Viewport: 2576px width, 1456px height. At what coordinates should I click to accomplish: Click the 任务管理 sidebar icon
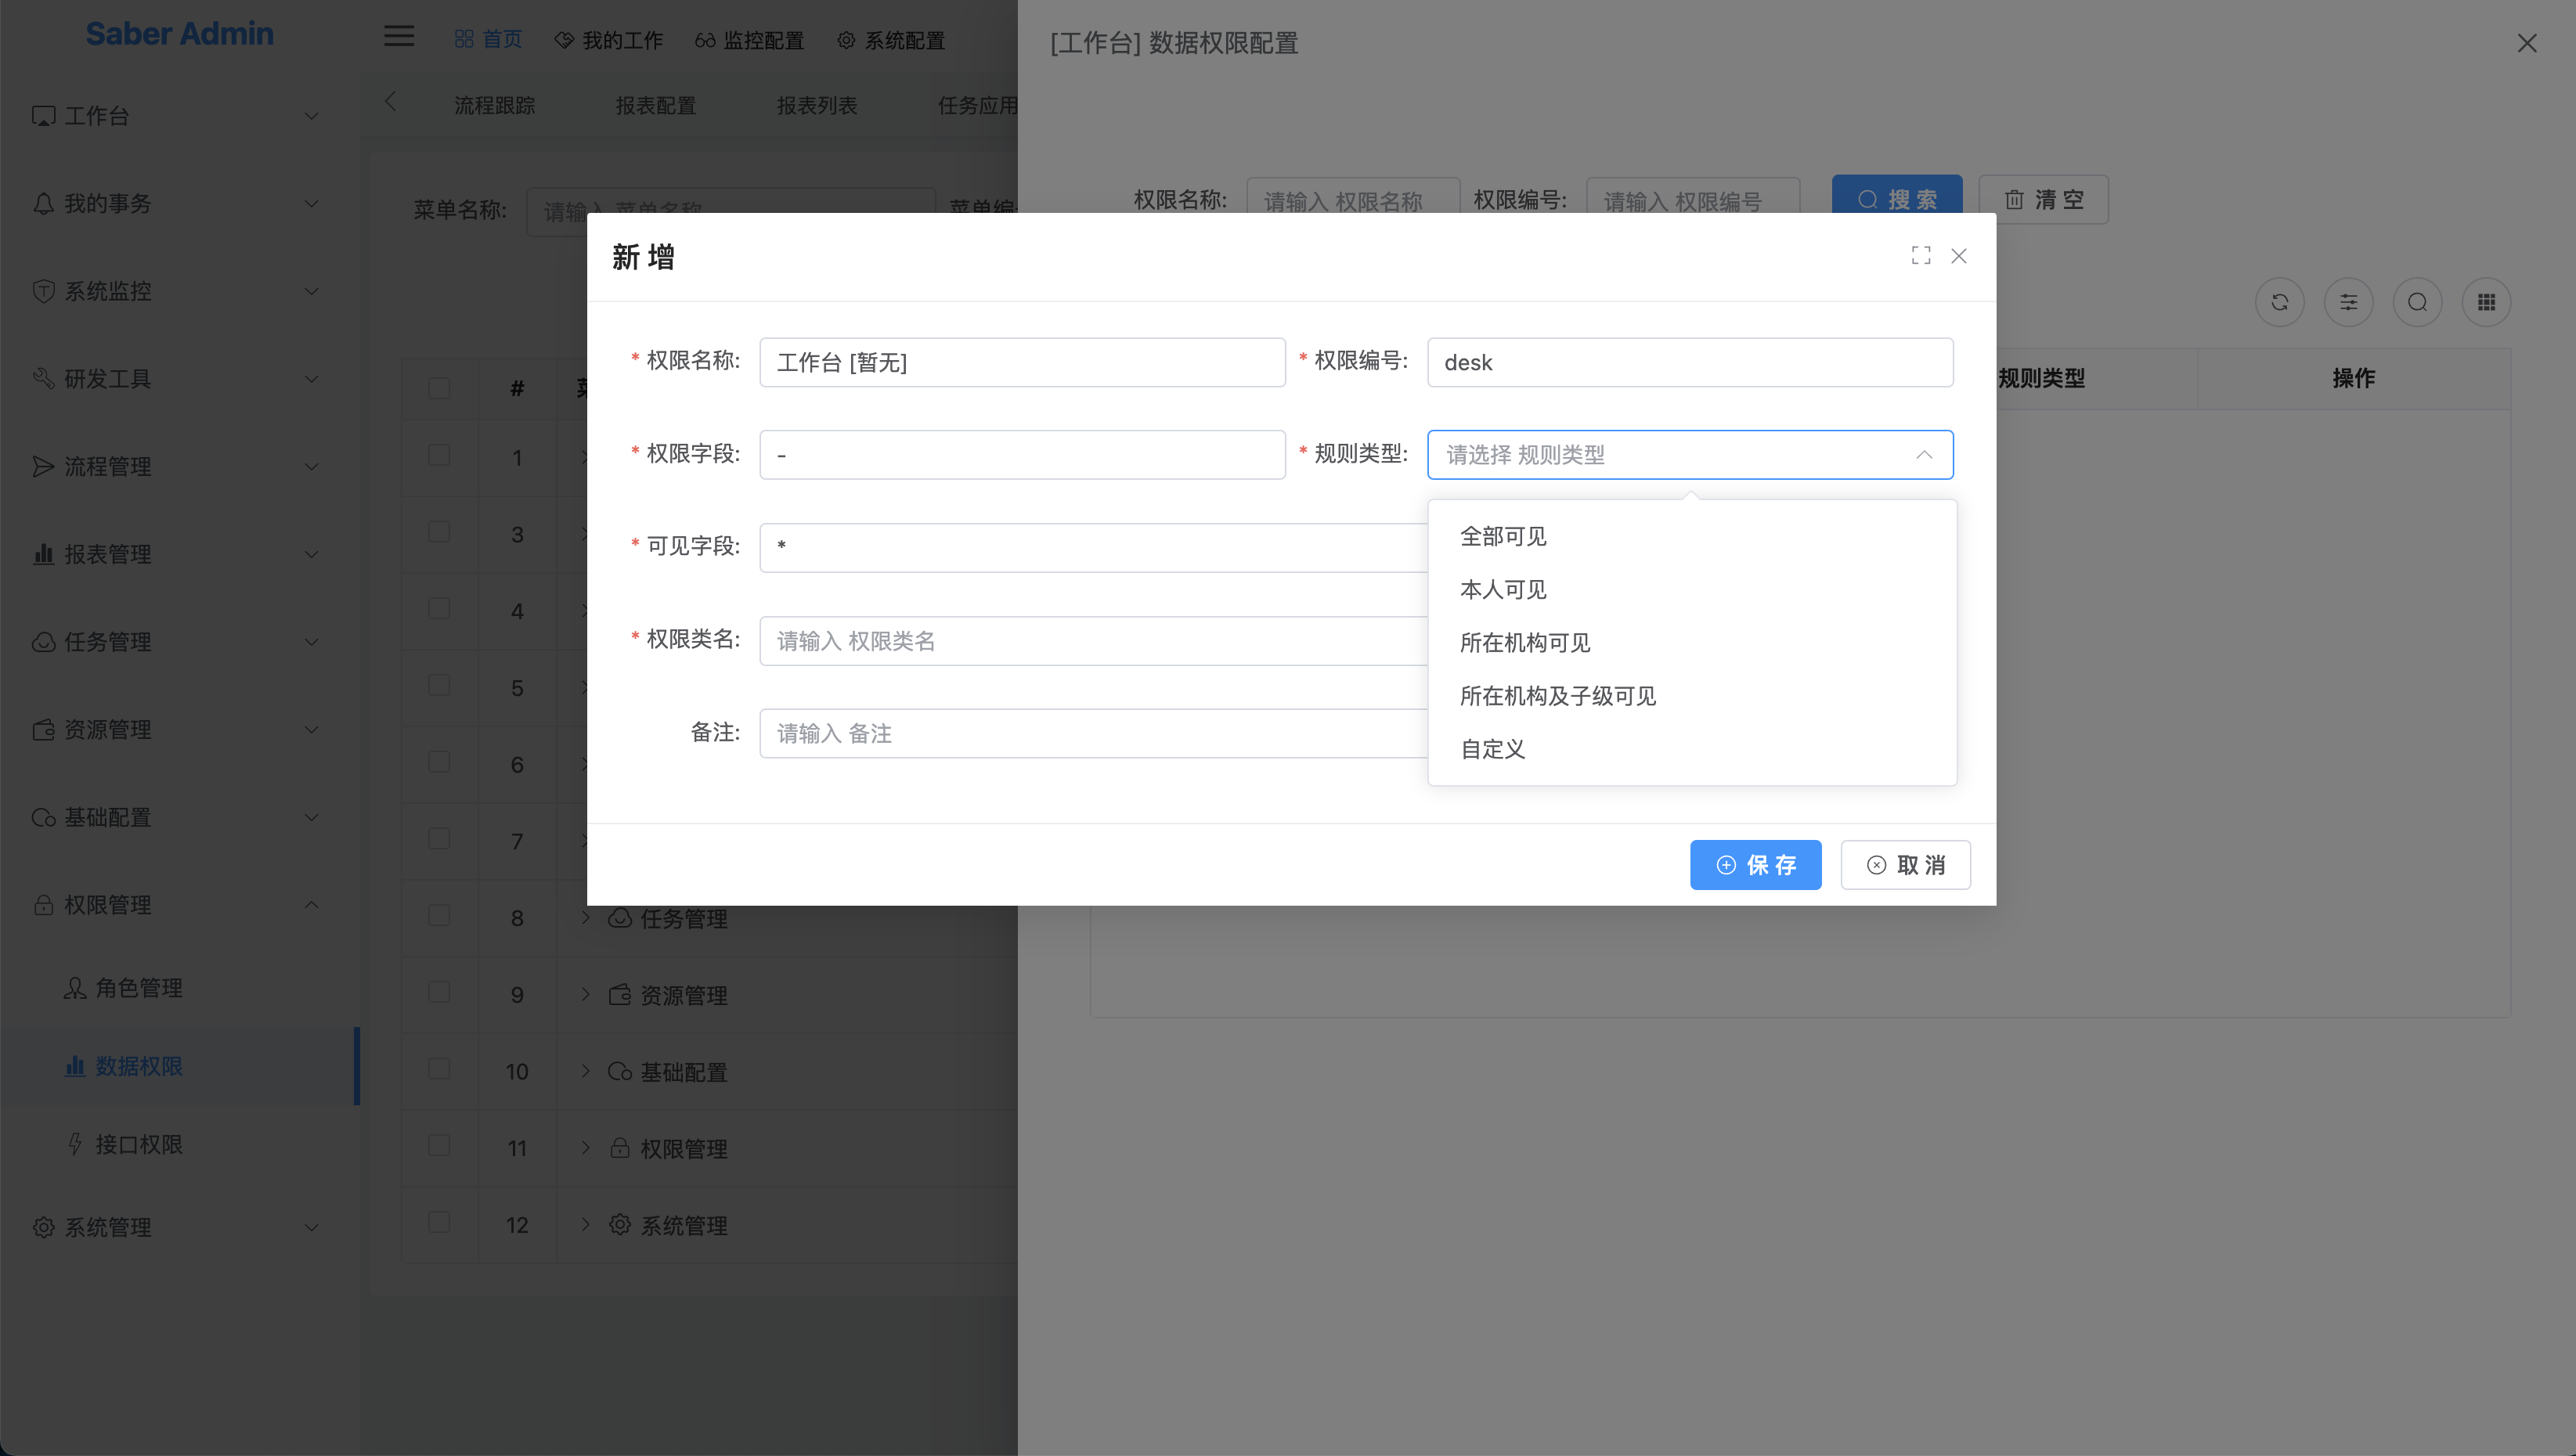tap(43, 642)
